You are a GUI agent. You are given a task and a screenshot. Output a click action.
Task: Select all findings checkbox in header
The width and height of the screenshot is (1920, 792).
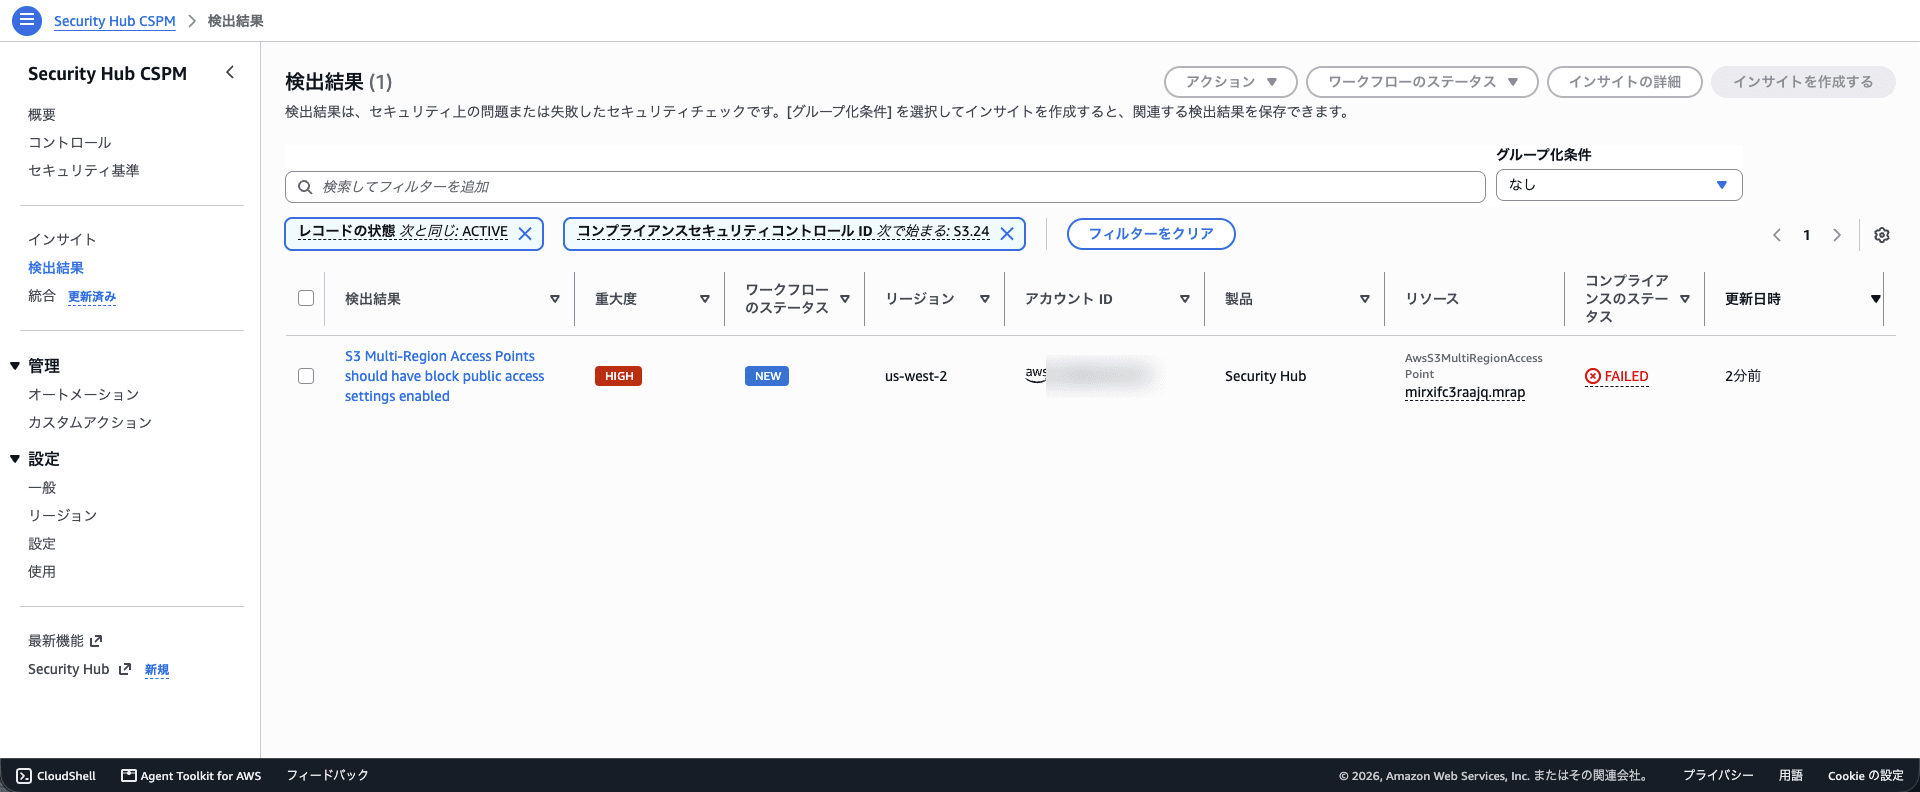[306, 298]
